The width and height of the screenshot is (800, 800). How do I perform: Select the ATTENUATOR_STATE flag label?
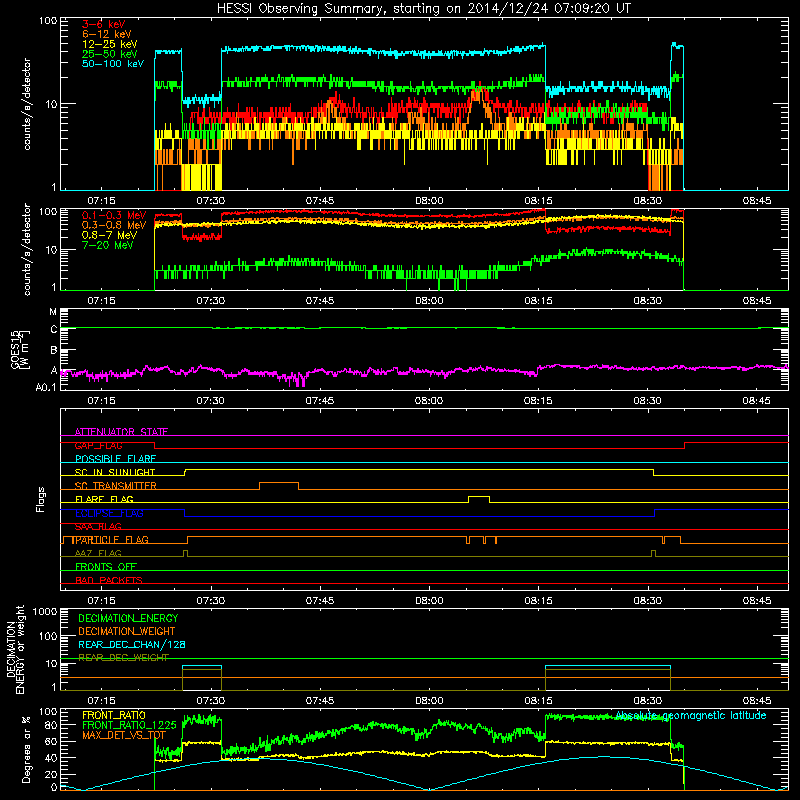121,432
